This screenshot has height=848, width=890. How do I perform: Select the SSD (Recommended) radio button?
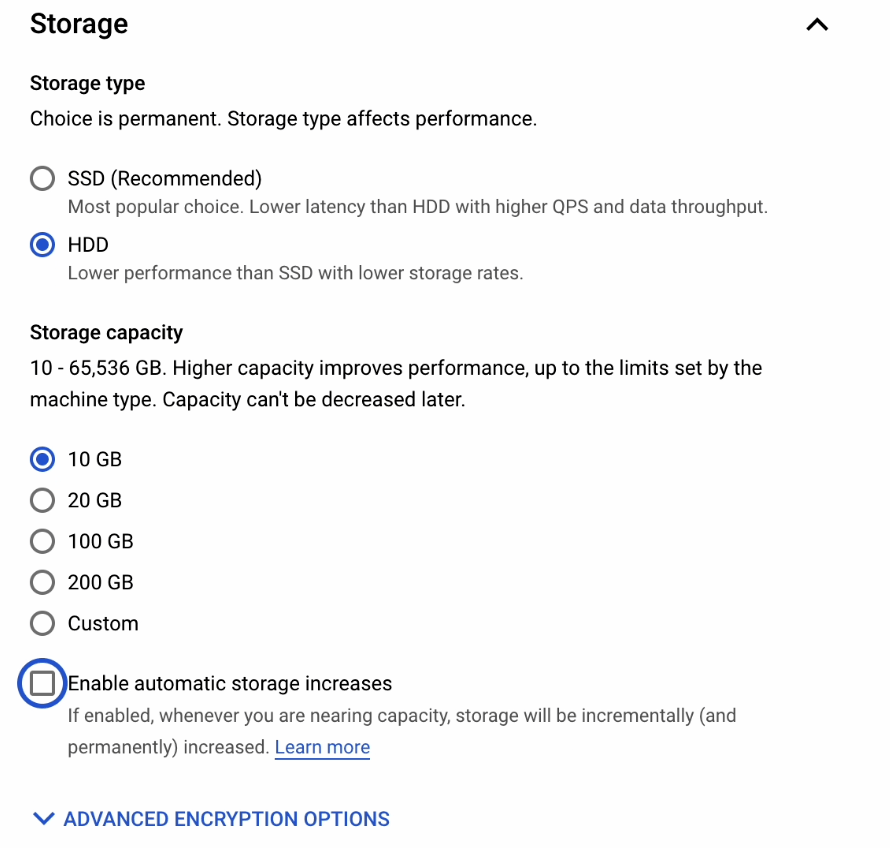42,179
